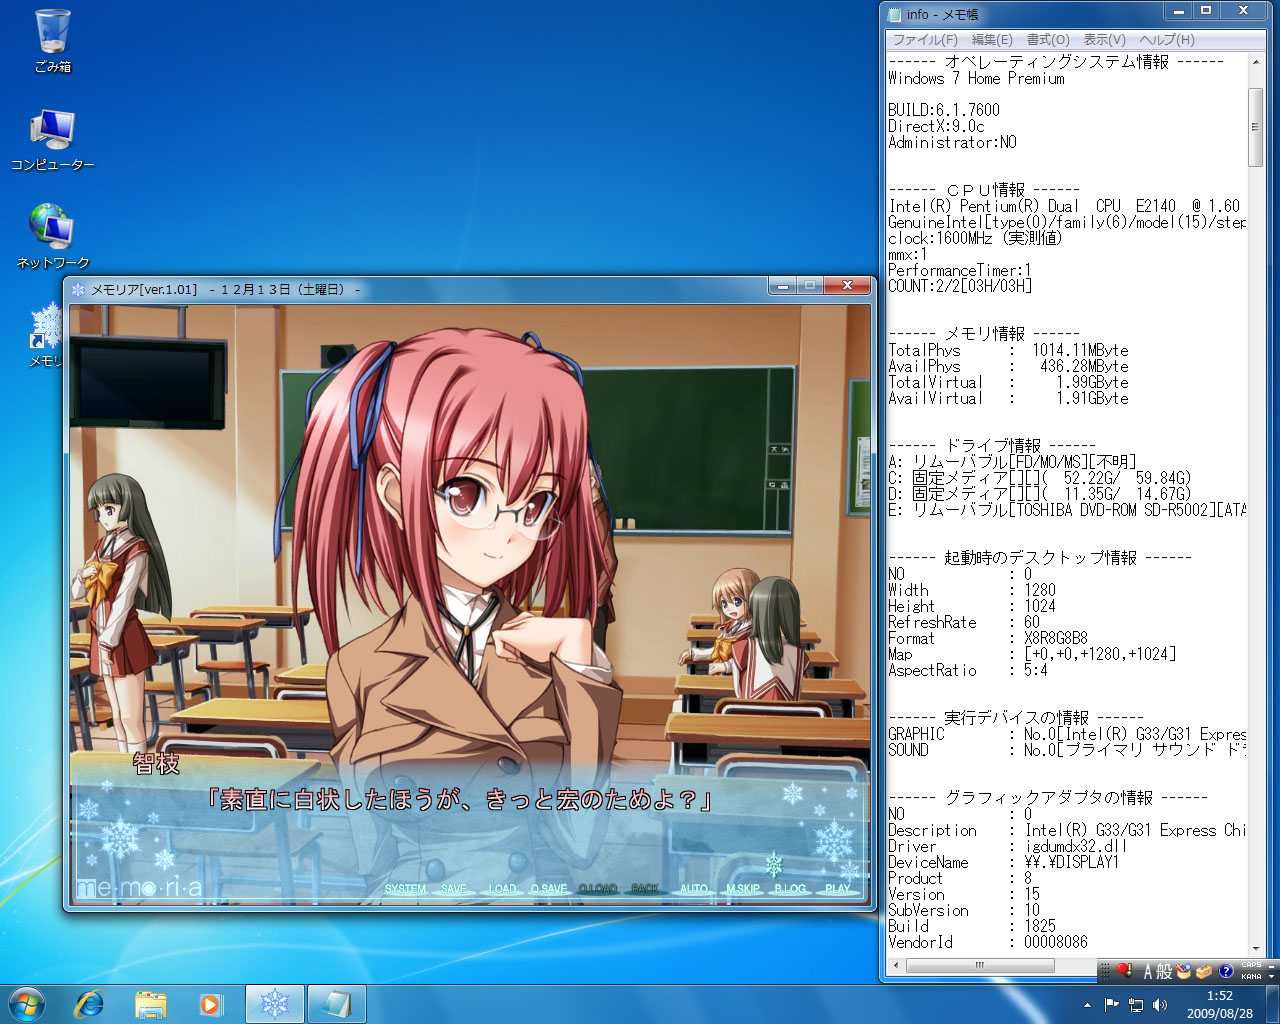
Task: Launch Internet Explorer from the taskbar
Action: pos(90,1004)
